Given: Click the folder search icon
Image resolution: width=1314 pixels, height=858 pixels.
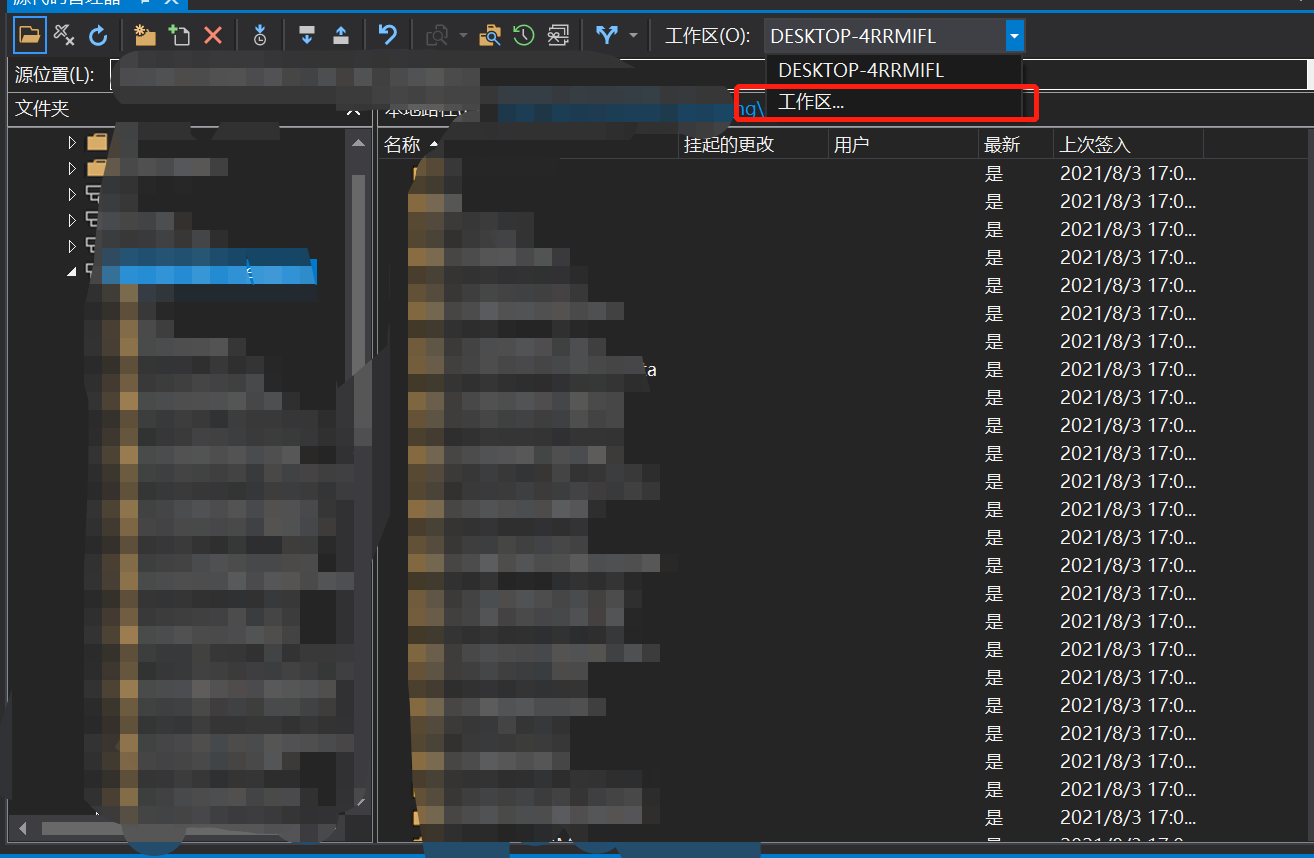Looking at the screenshot, I should (490, 36).
